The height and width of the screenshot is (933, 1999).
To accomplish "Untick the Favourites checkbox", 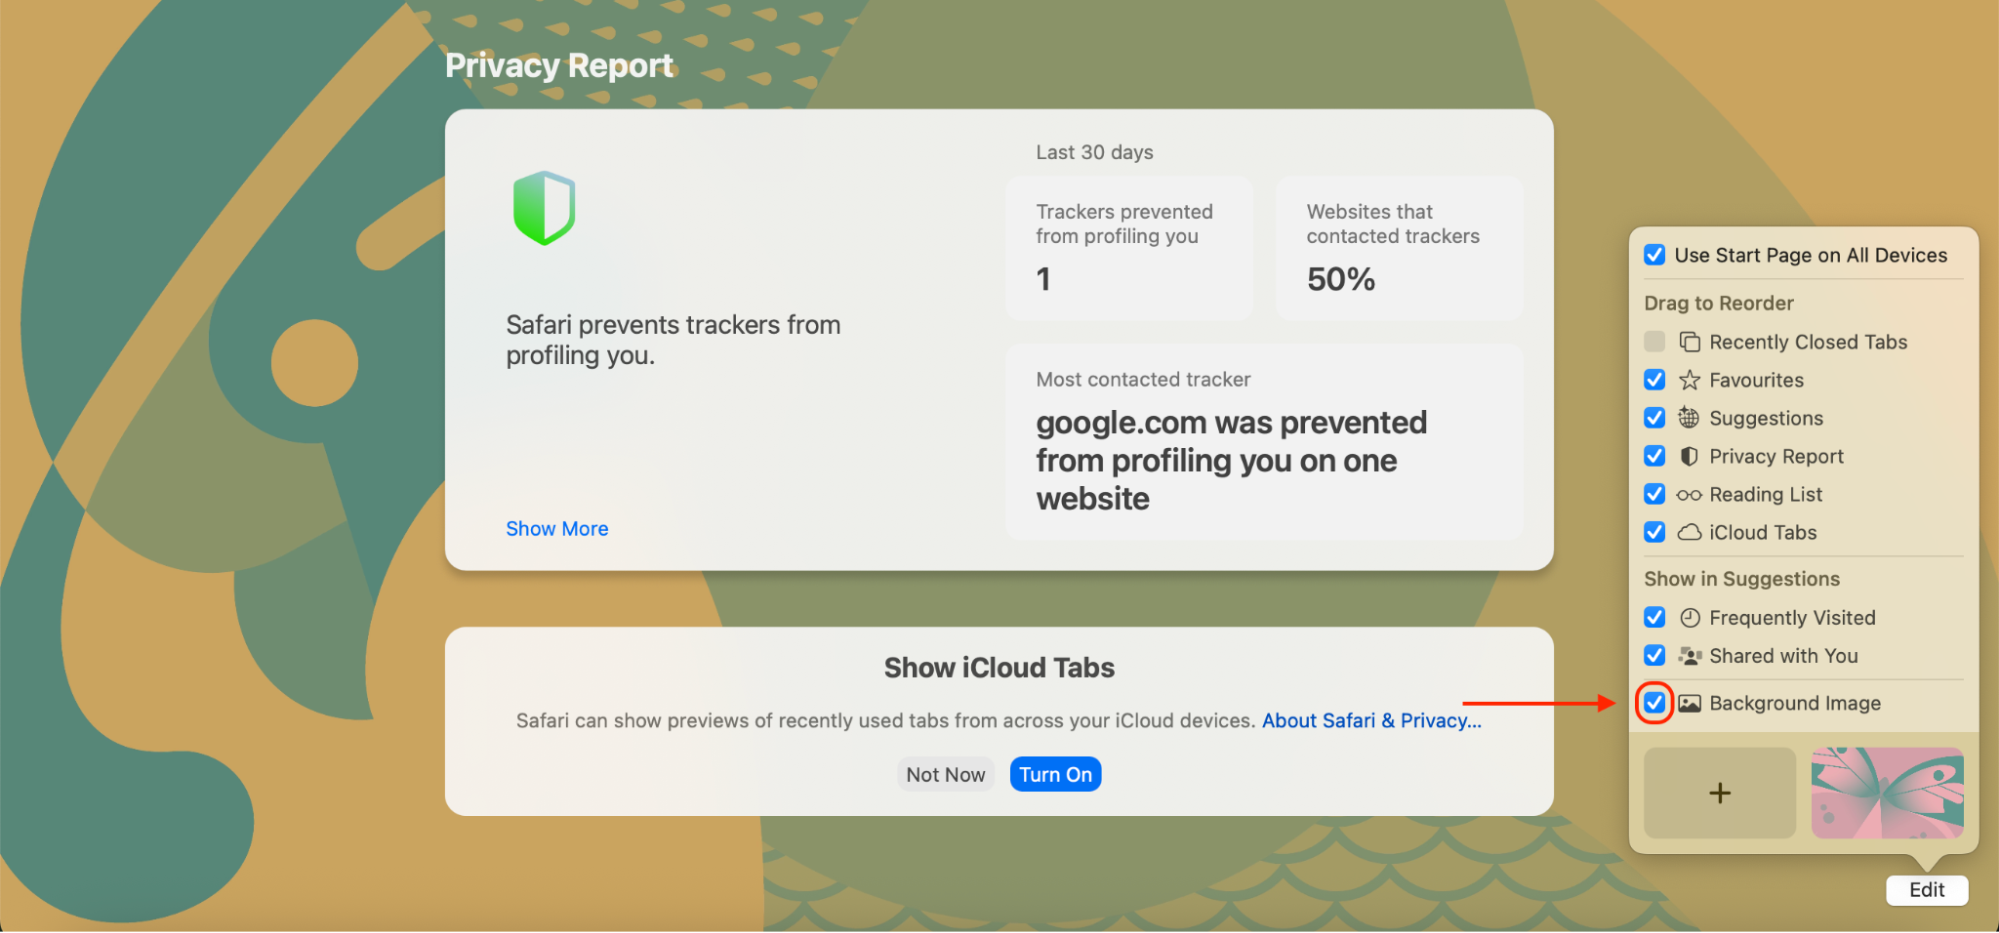I will 1655,380.
